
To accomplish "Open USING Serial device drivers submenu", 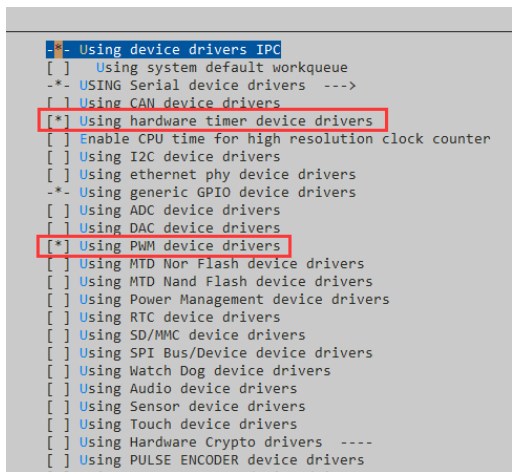I will [201, 85].
